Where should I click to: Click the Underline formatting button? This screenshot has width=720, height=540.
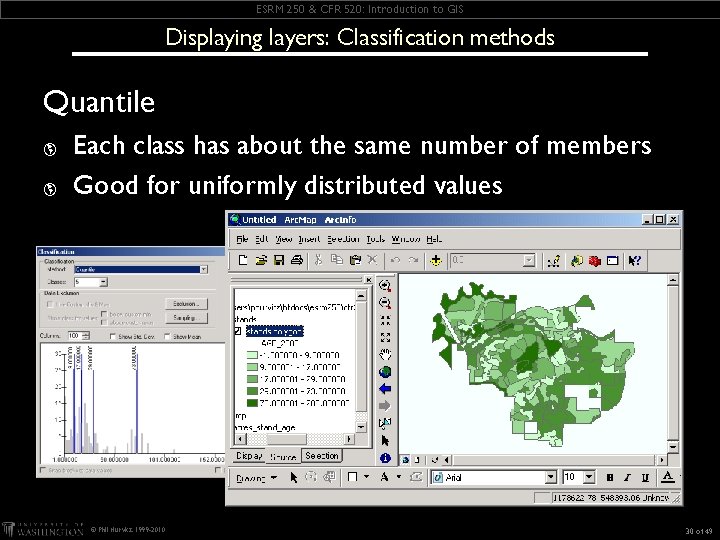coord(645,478)
